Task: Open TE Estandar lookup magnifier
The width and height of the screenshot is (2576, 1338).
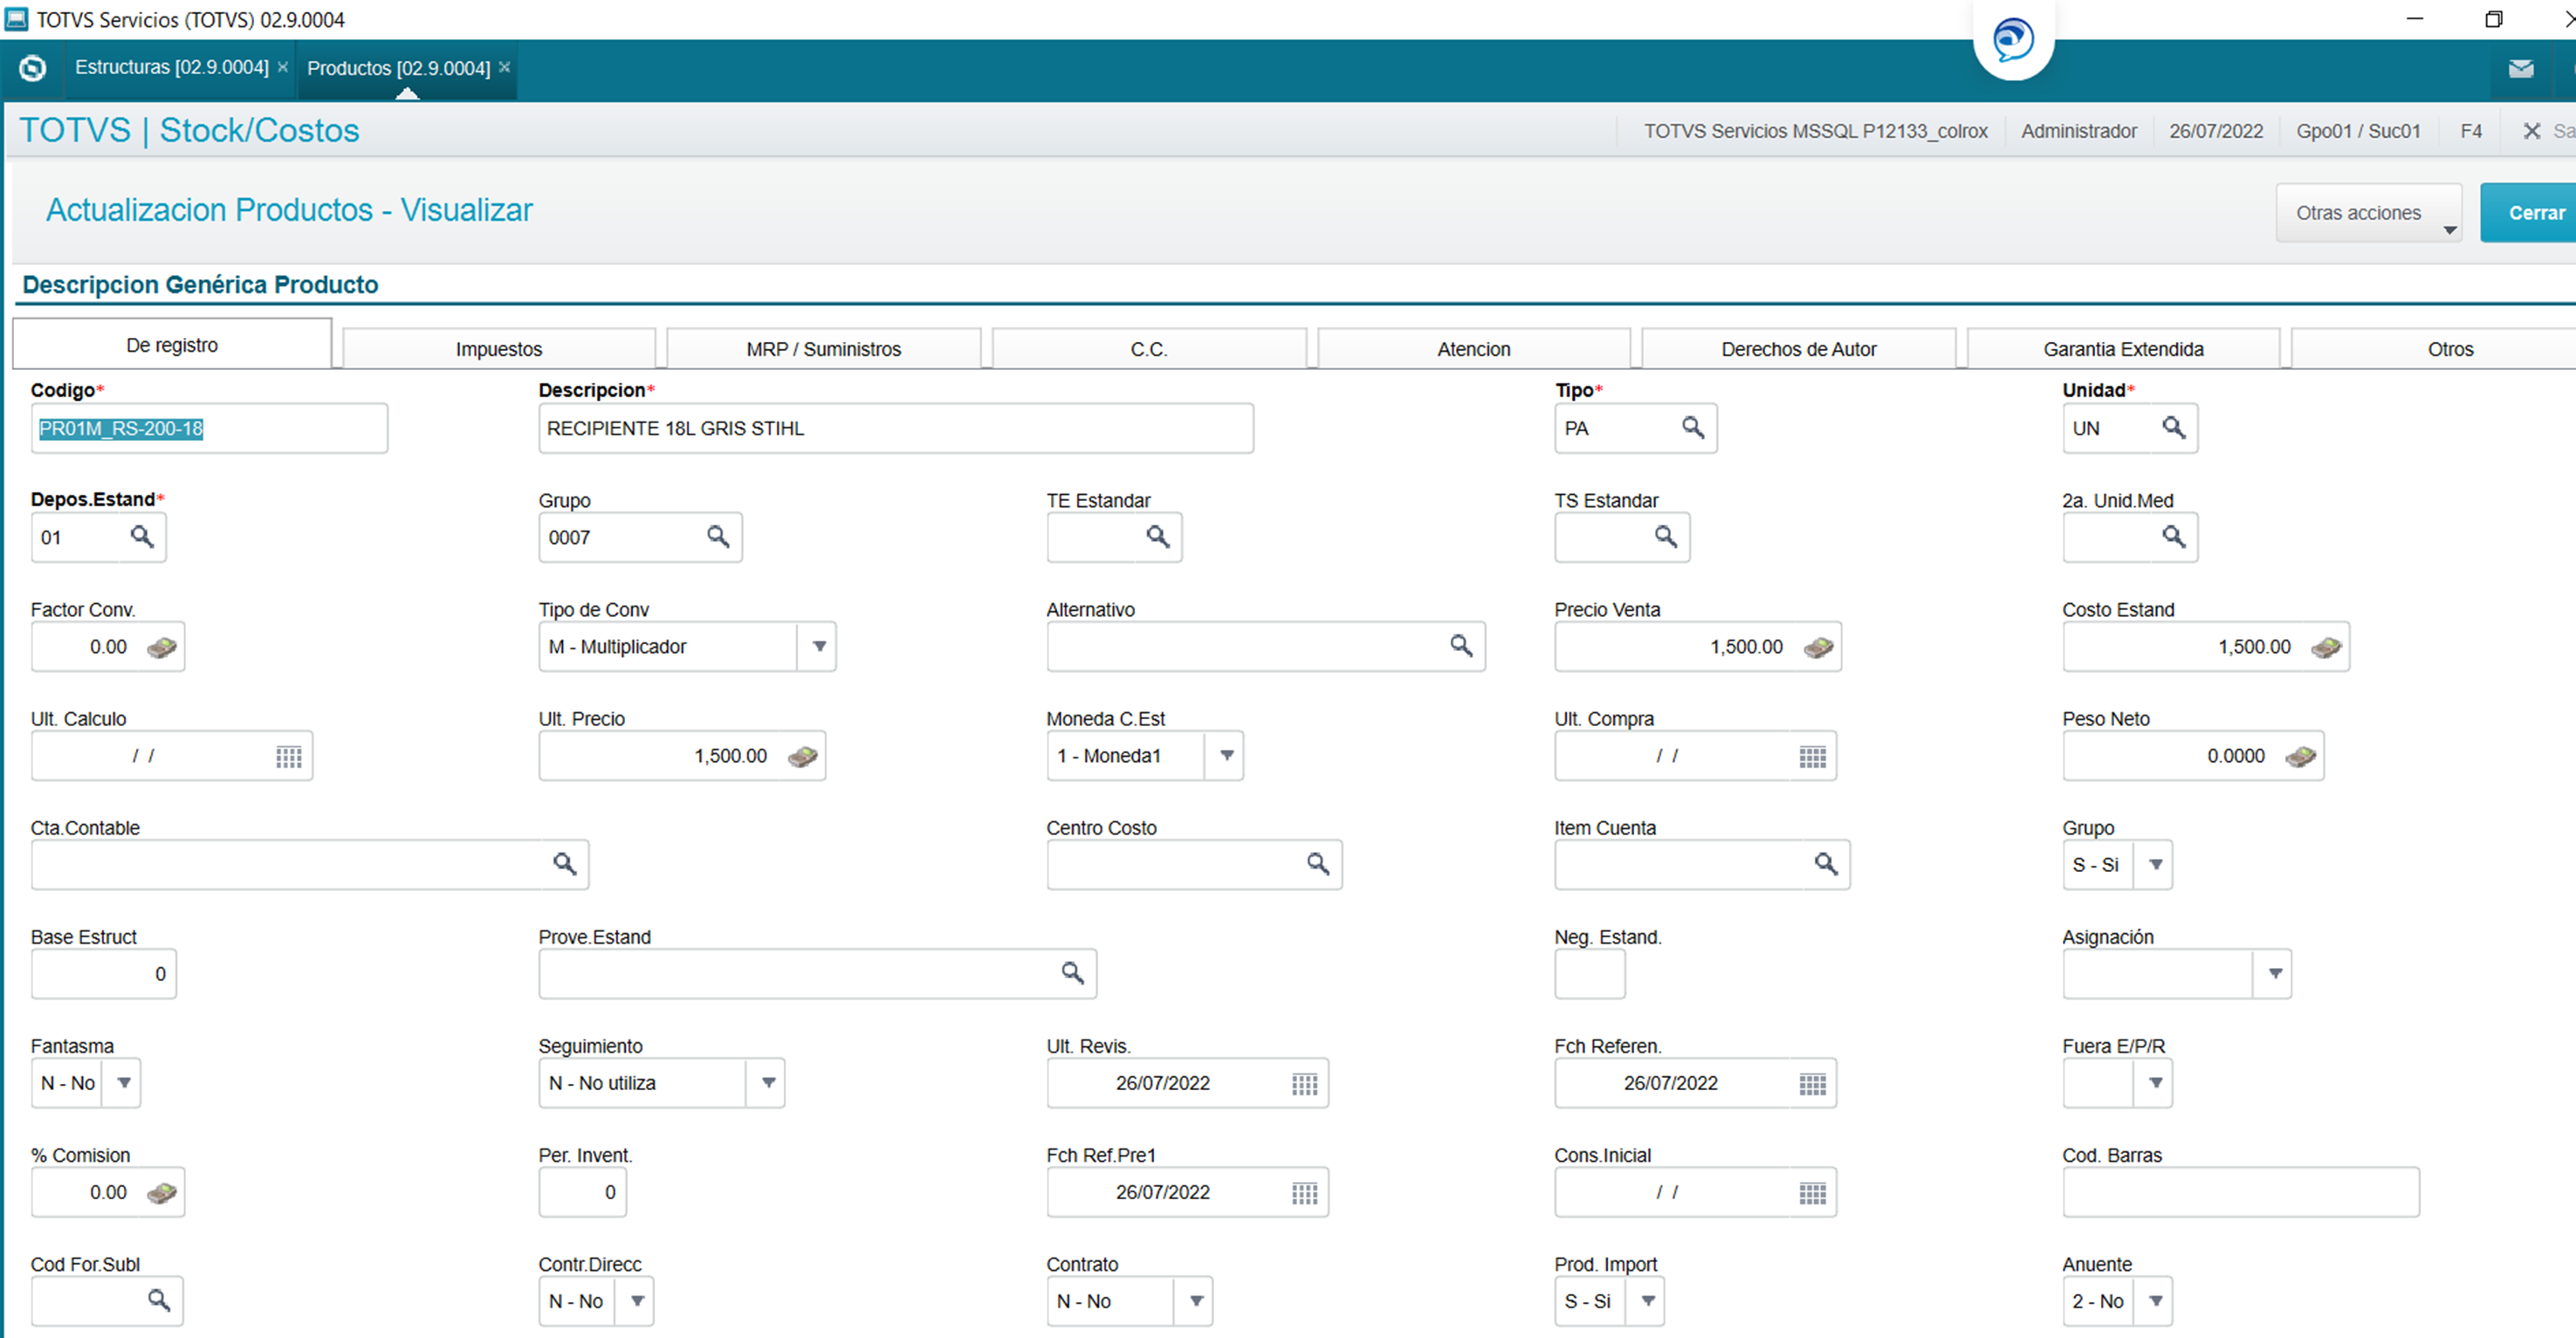Action: point(1158,537)
